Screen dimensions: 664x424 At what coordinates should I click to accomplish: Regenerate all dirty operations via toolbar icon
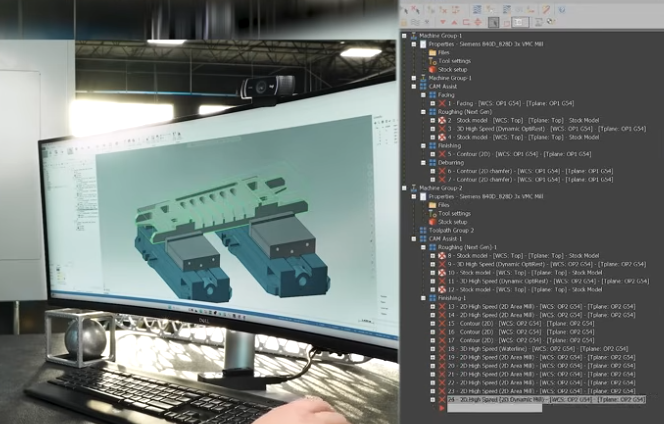[443, 9]
